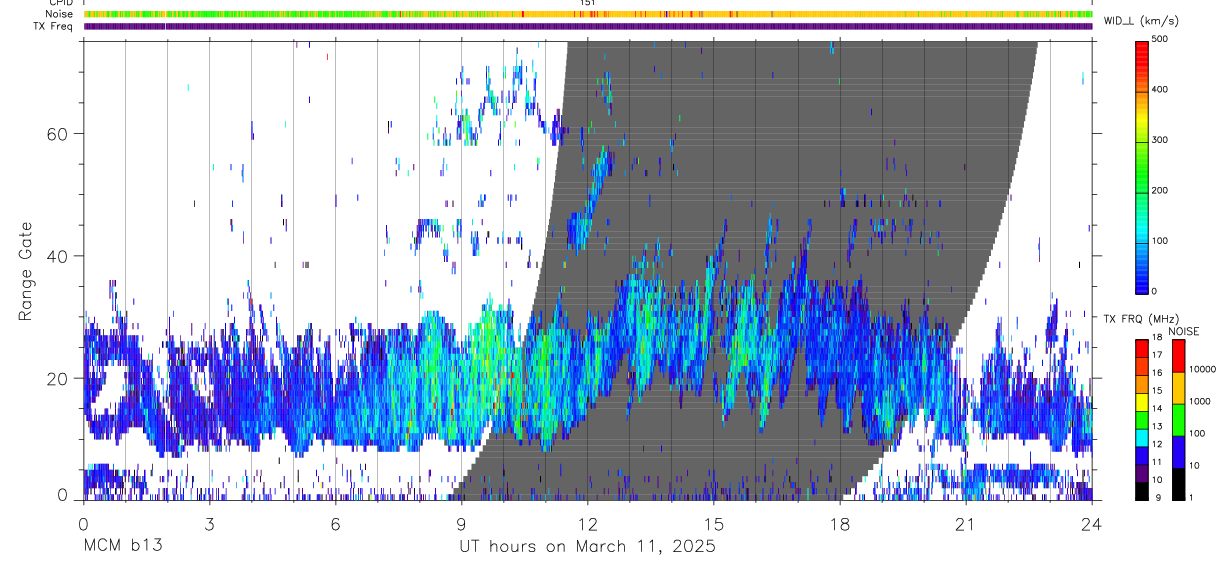
Task: Click the '14' label in TX FRQ legend
Action: pos(1156,409)
